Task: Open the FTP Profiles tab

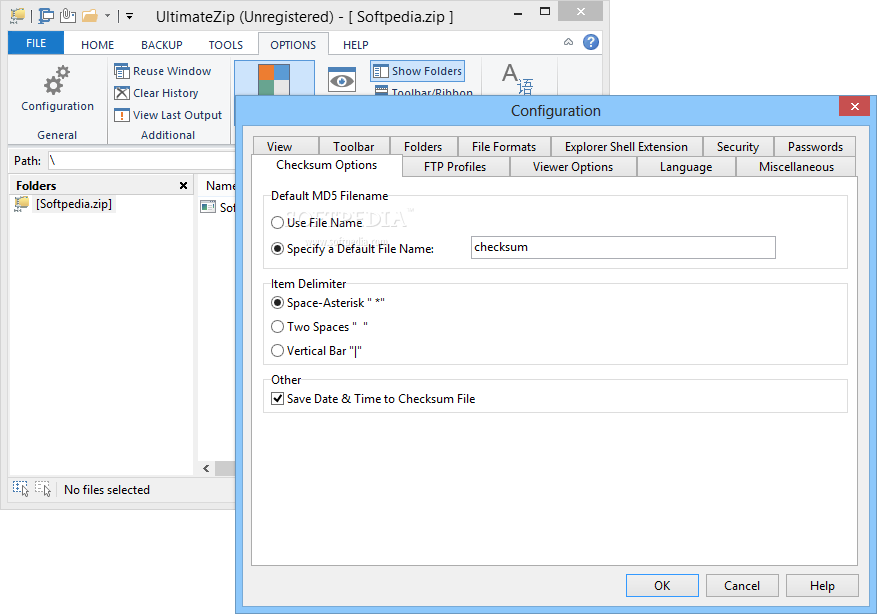Action: tap(455, 167)
